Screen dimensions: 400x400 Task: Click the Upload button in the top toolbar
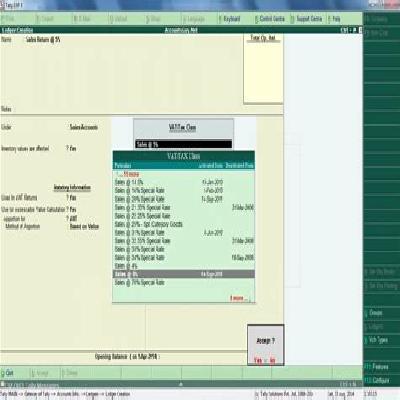(119, 19)
